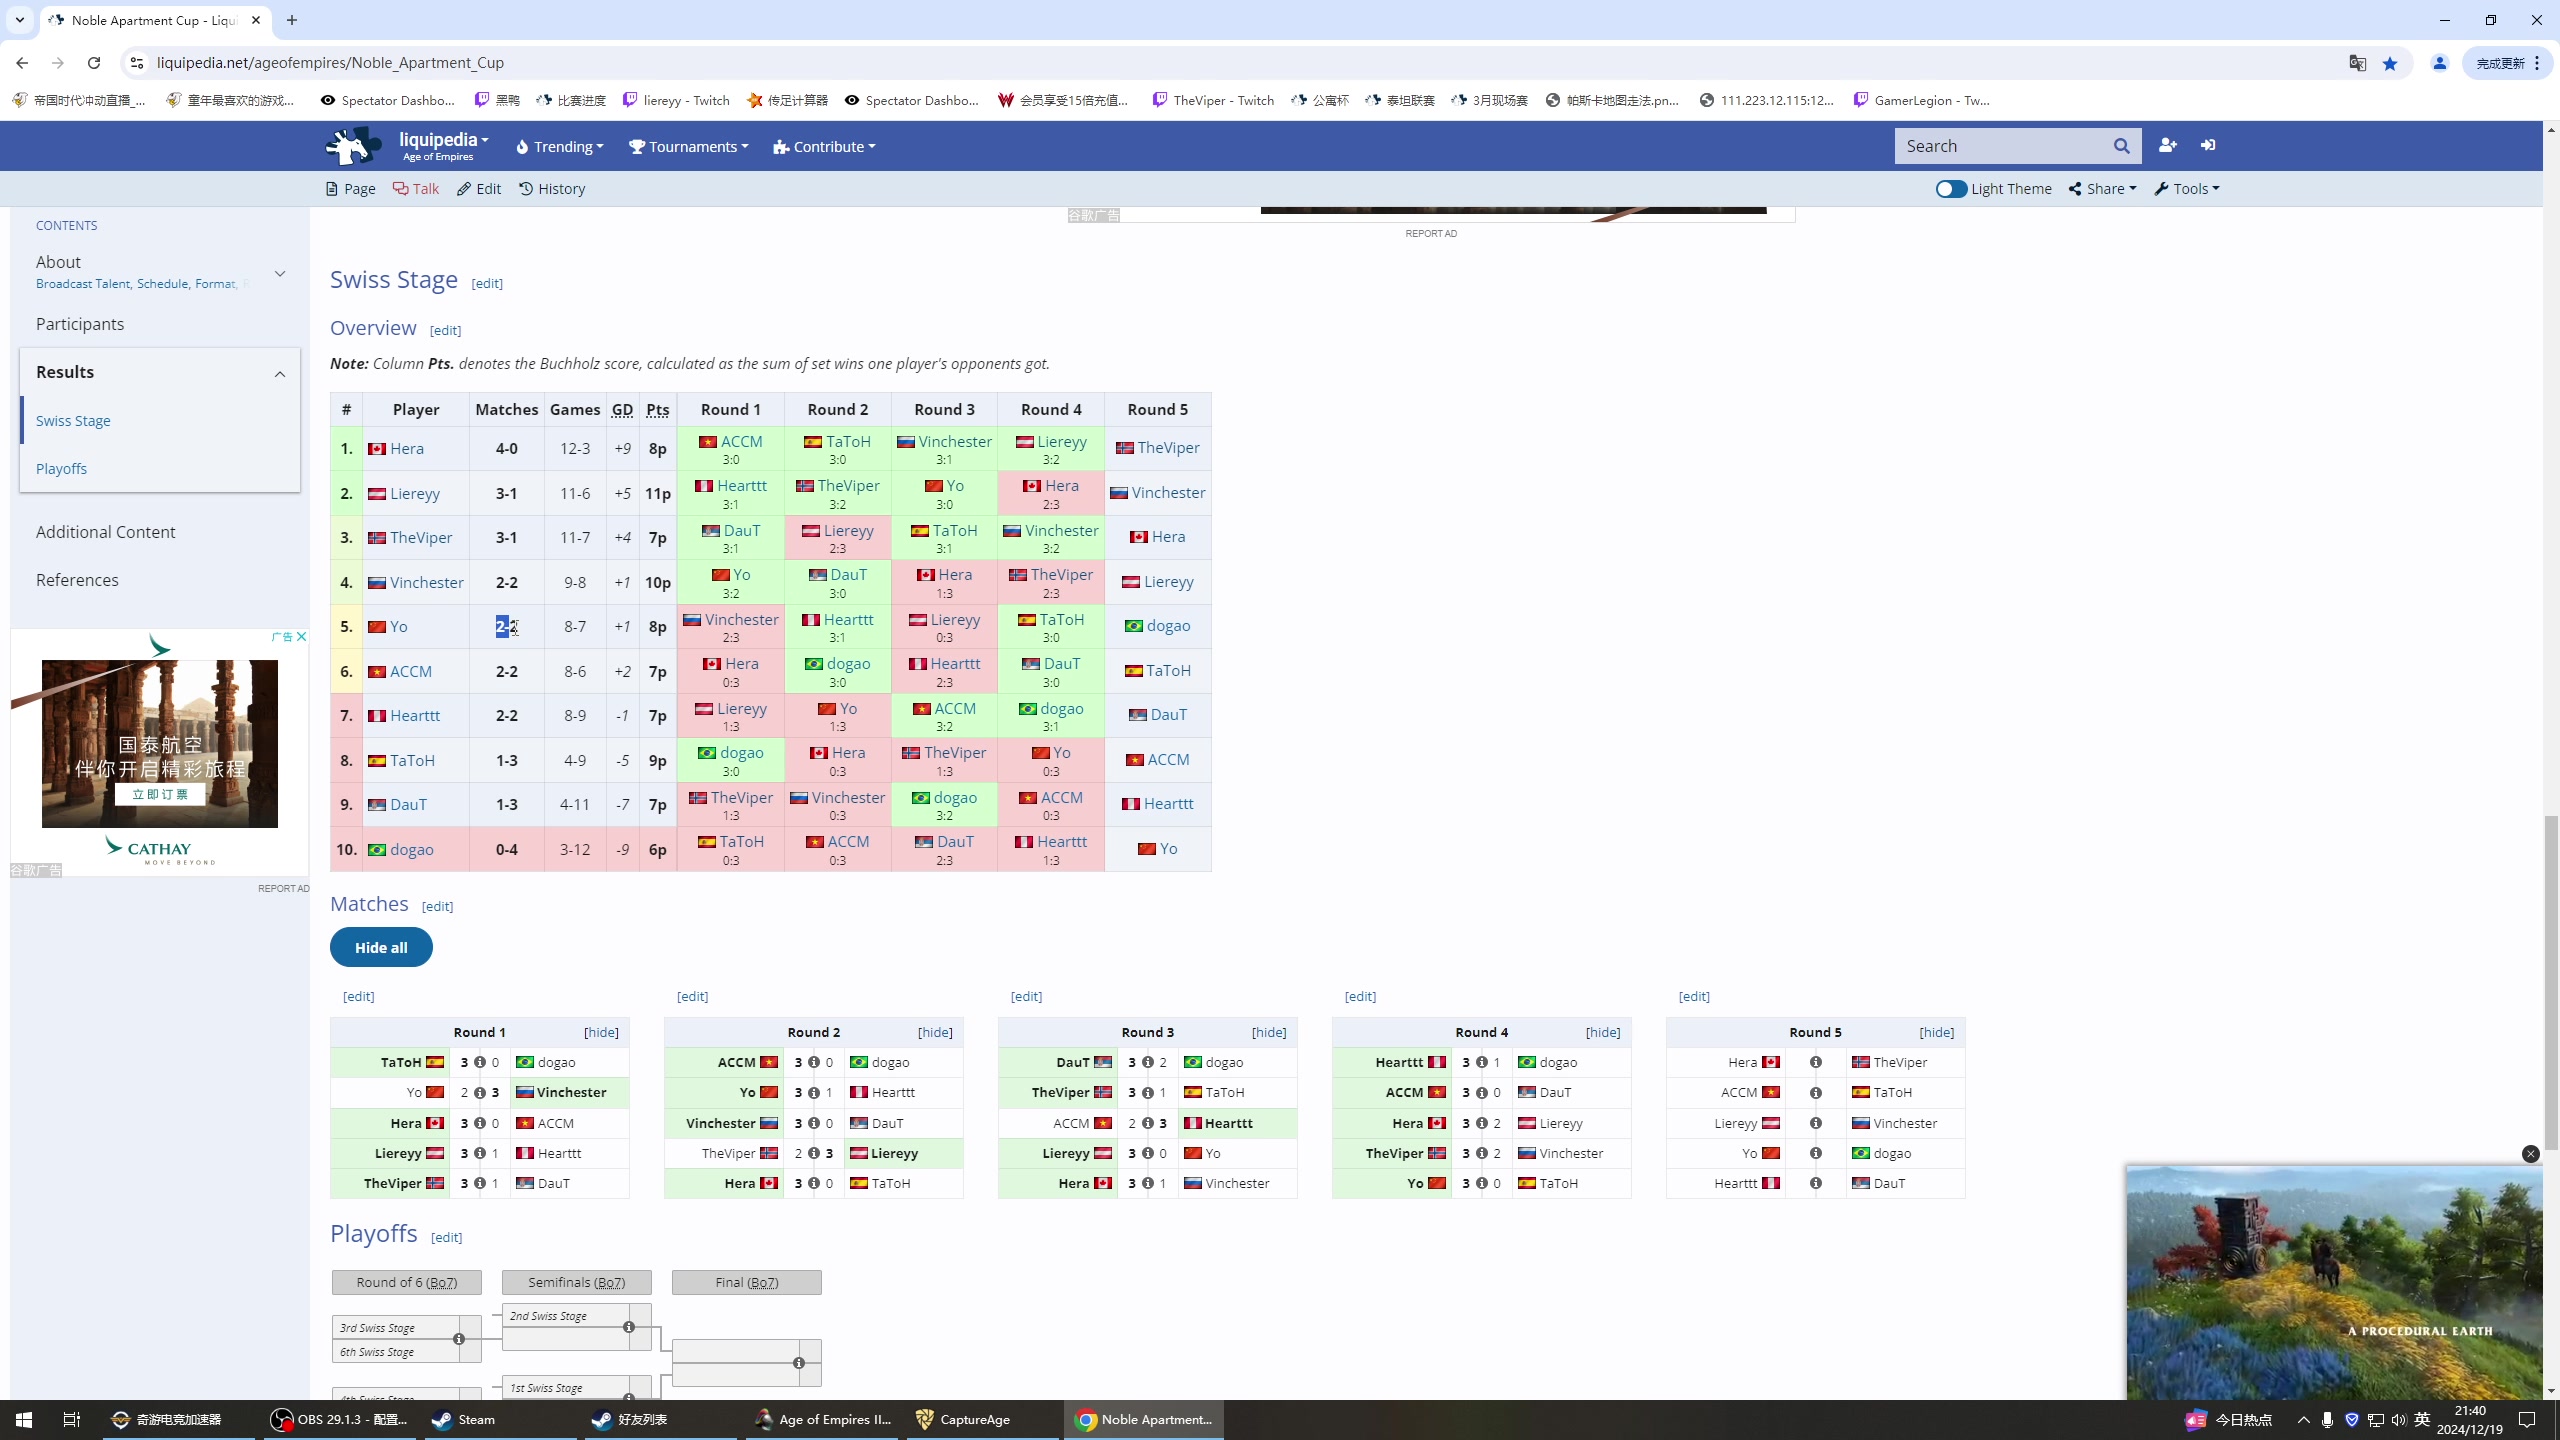The height and width of the screenshot is (1440, 2560).
Task: Bookmark page with star icon
Action: point(2390,63)
